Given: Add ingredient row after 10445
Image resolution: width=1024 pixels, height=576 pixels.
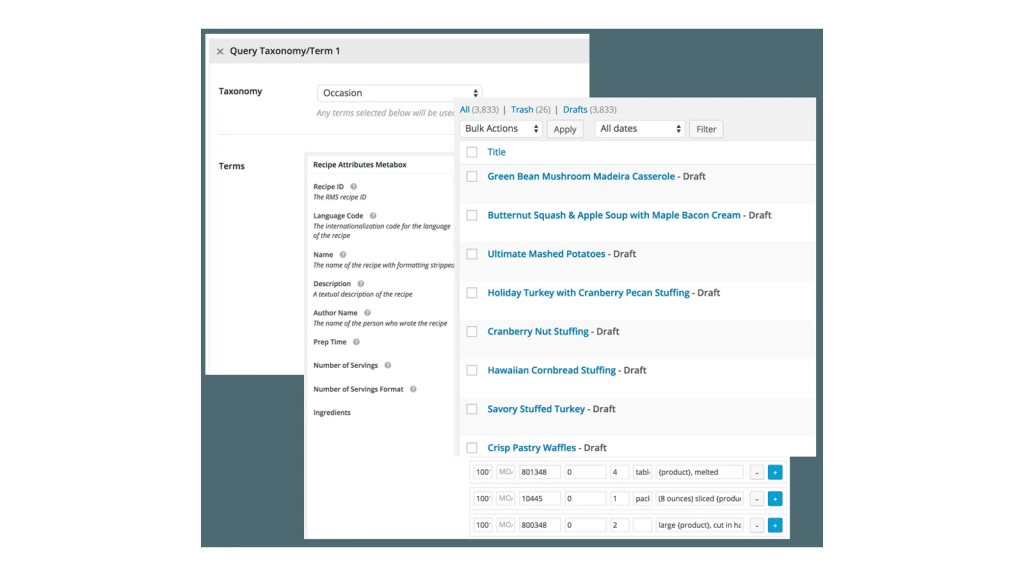Looking at the screenshot, I should (775, 499).
